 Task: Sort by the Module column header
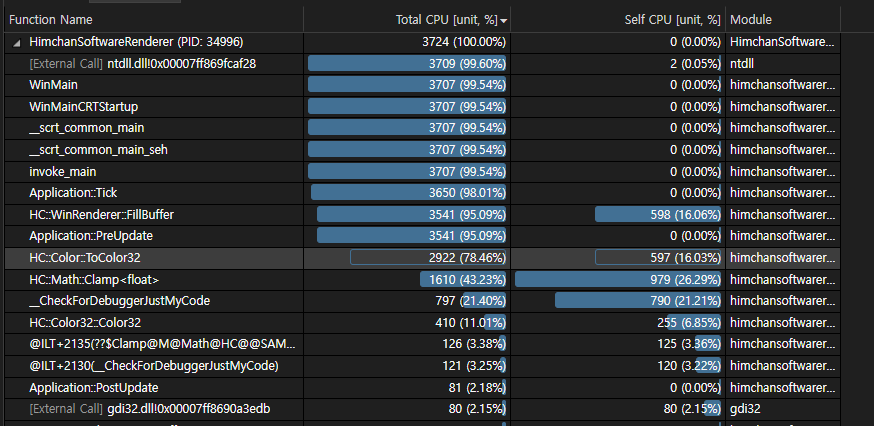pos(783,20)
